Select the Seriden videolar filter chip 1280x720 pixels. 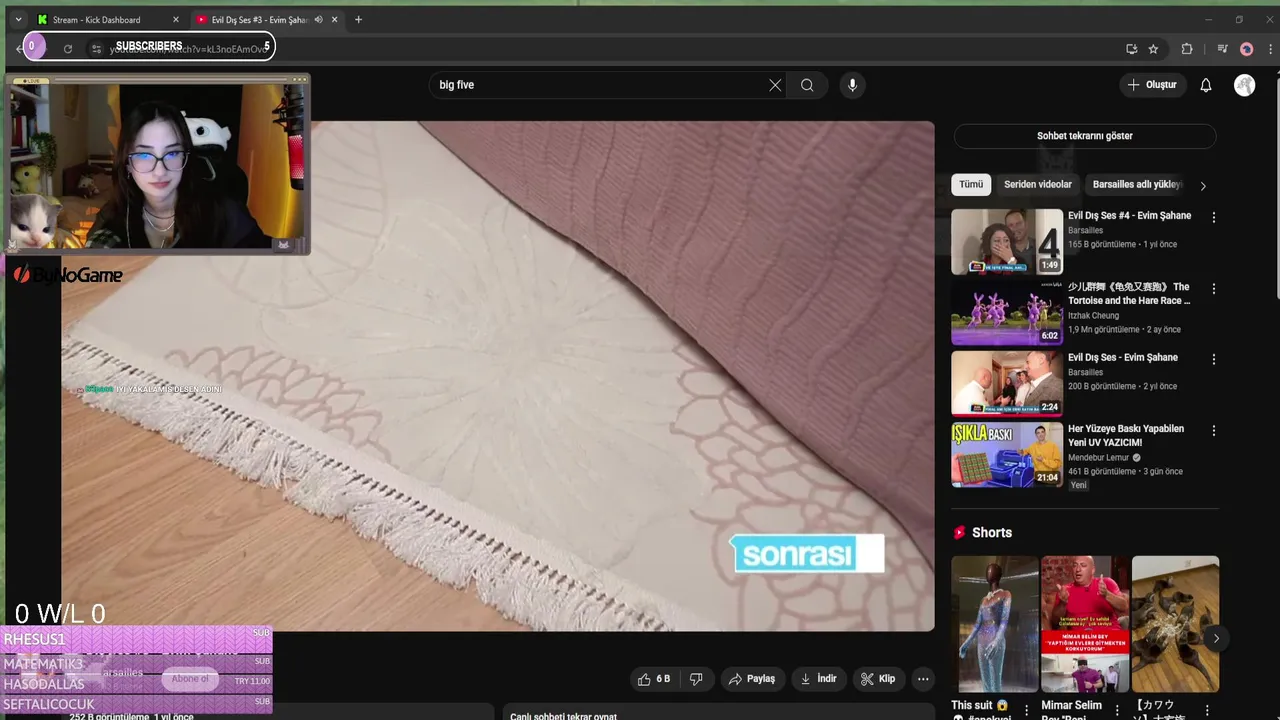click(1038, 184)
